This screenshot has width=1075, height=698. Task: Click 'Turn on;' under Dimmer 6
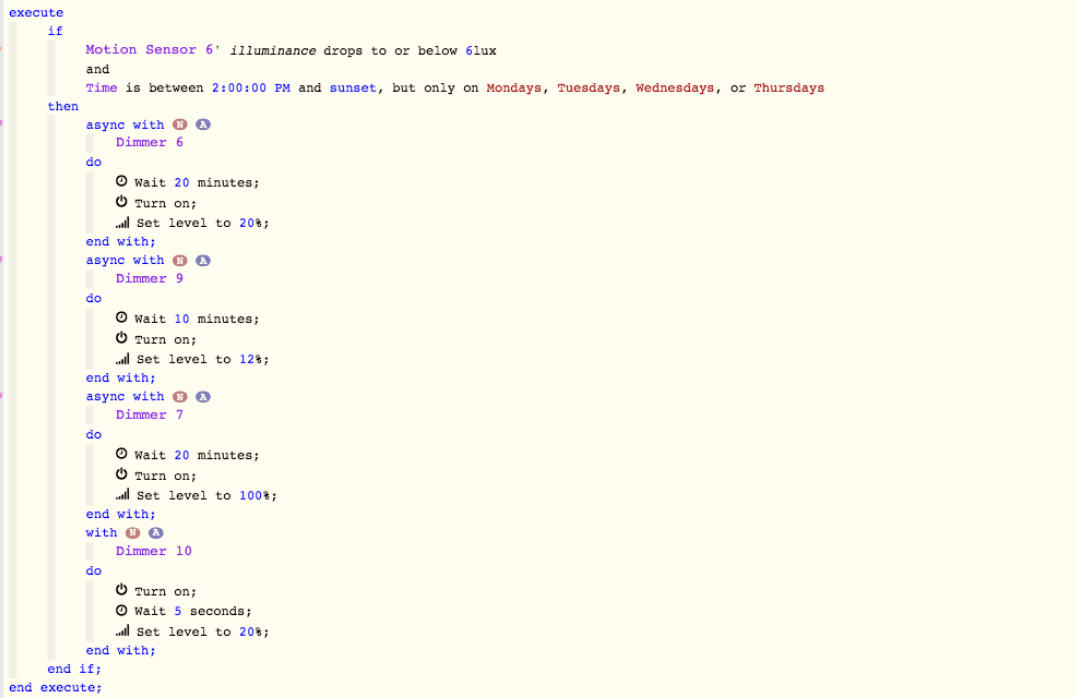(165, 203)
